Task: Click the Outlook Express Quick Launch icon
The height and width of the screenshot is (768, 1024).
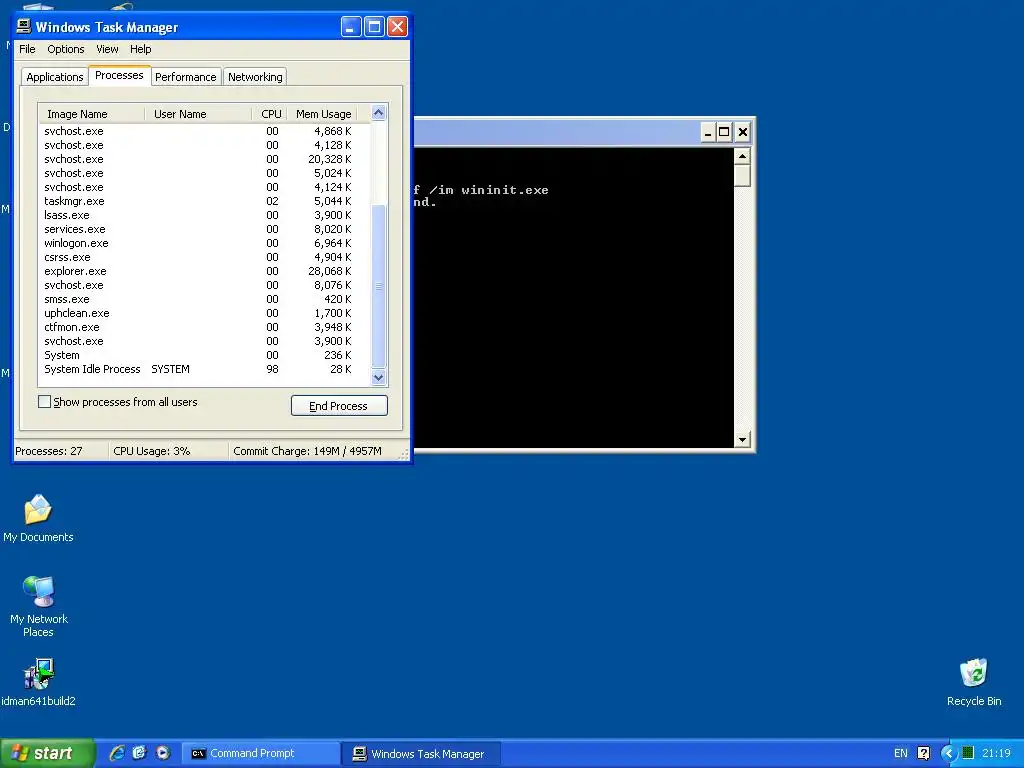Action: pyautogui.click(x=139, y=753)
